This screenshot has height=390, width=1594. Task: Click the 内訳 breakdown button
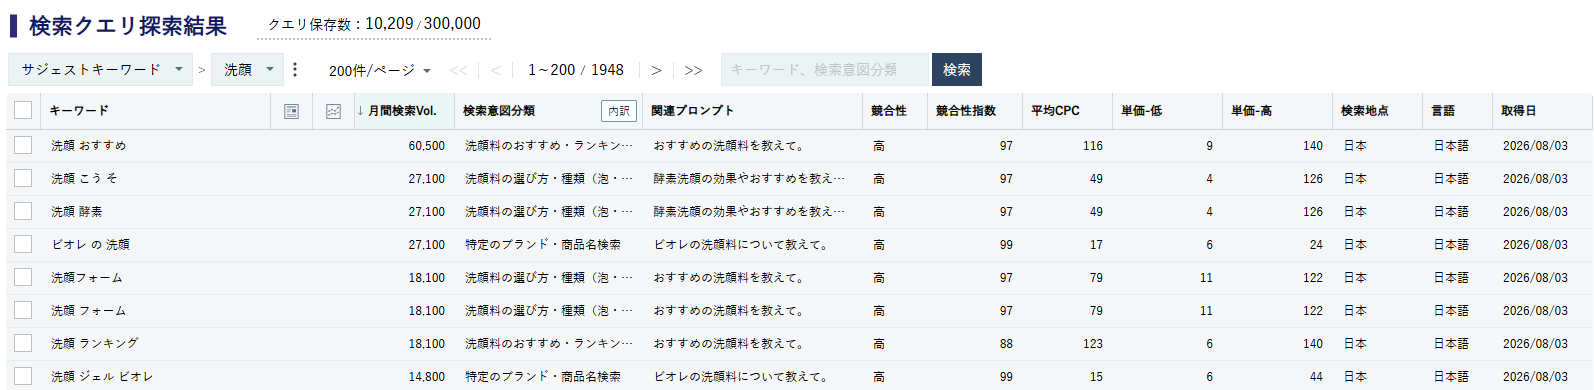click(619, 111)
